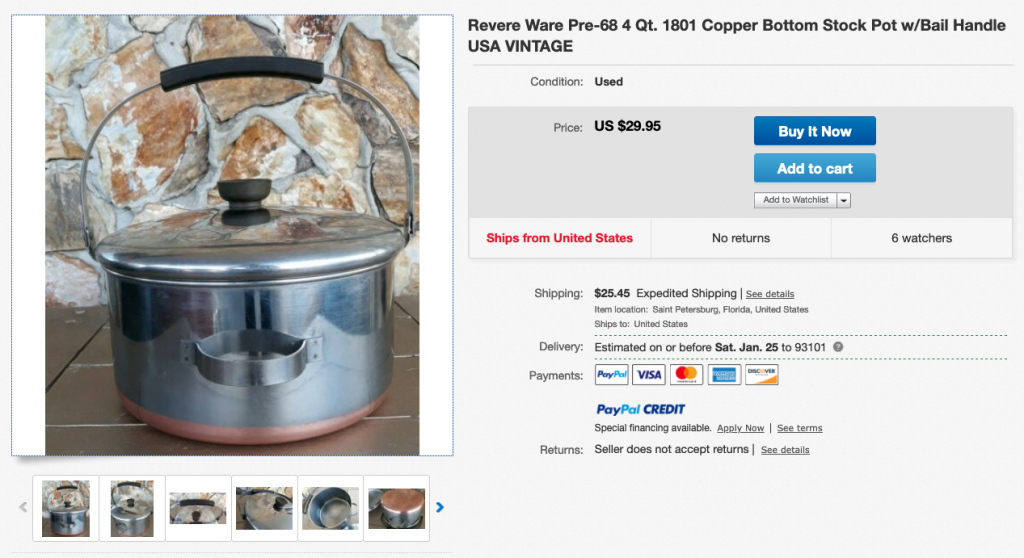Select the first pot thumbnail with the stone wall
Viewport: 1024px width, 558px height.
pyautogui.click(x=66, y=508)
